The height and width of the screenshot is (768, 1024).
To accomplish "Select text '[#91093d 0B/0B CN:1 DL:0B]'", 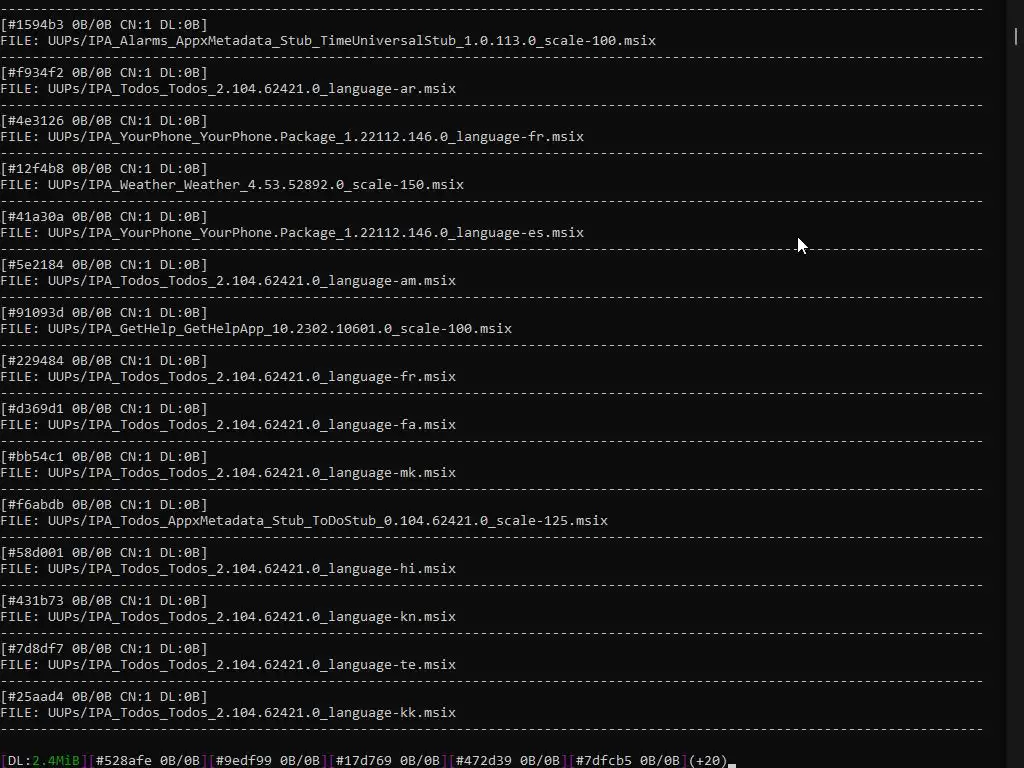I will point(104,313).
